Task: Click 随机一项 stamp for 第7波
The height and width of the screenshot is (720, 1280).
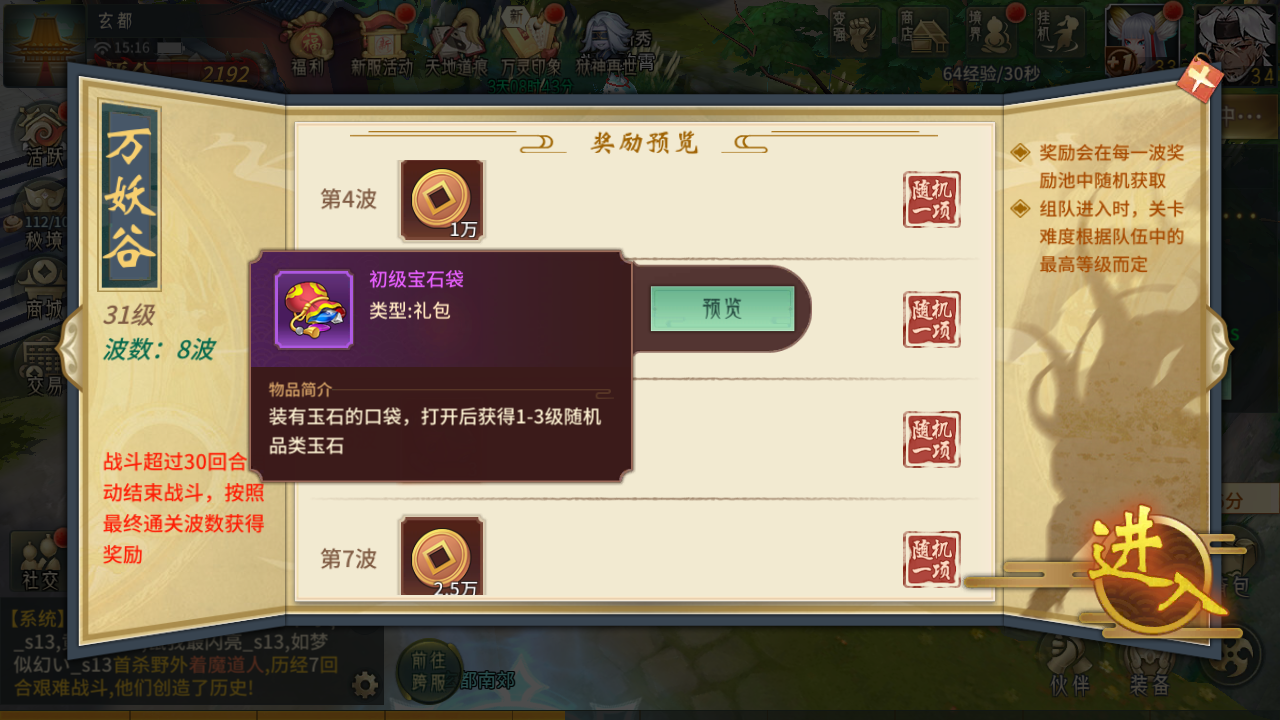Action: [931, 559]
